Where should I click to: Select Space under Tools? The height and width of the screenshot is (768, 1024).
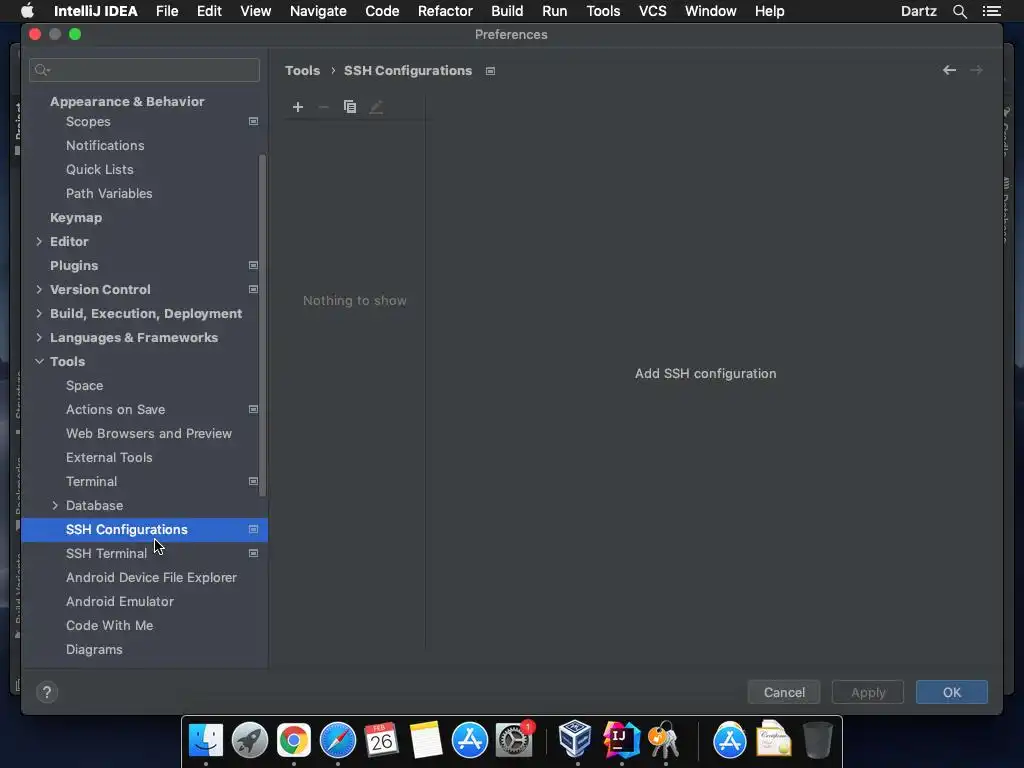click(84, 385)
